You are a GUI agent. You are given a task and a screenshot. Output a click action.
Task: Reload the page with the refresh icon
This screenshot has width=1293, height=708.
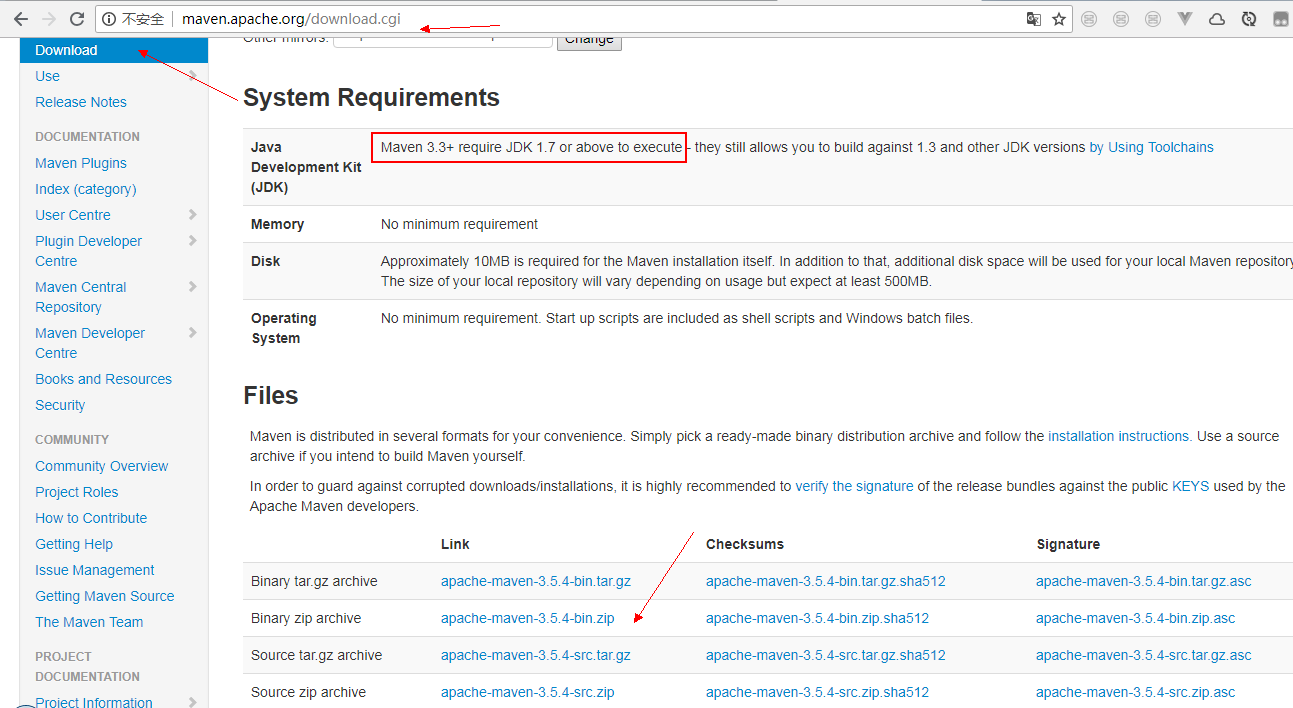coord(77,19)
